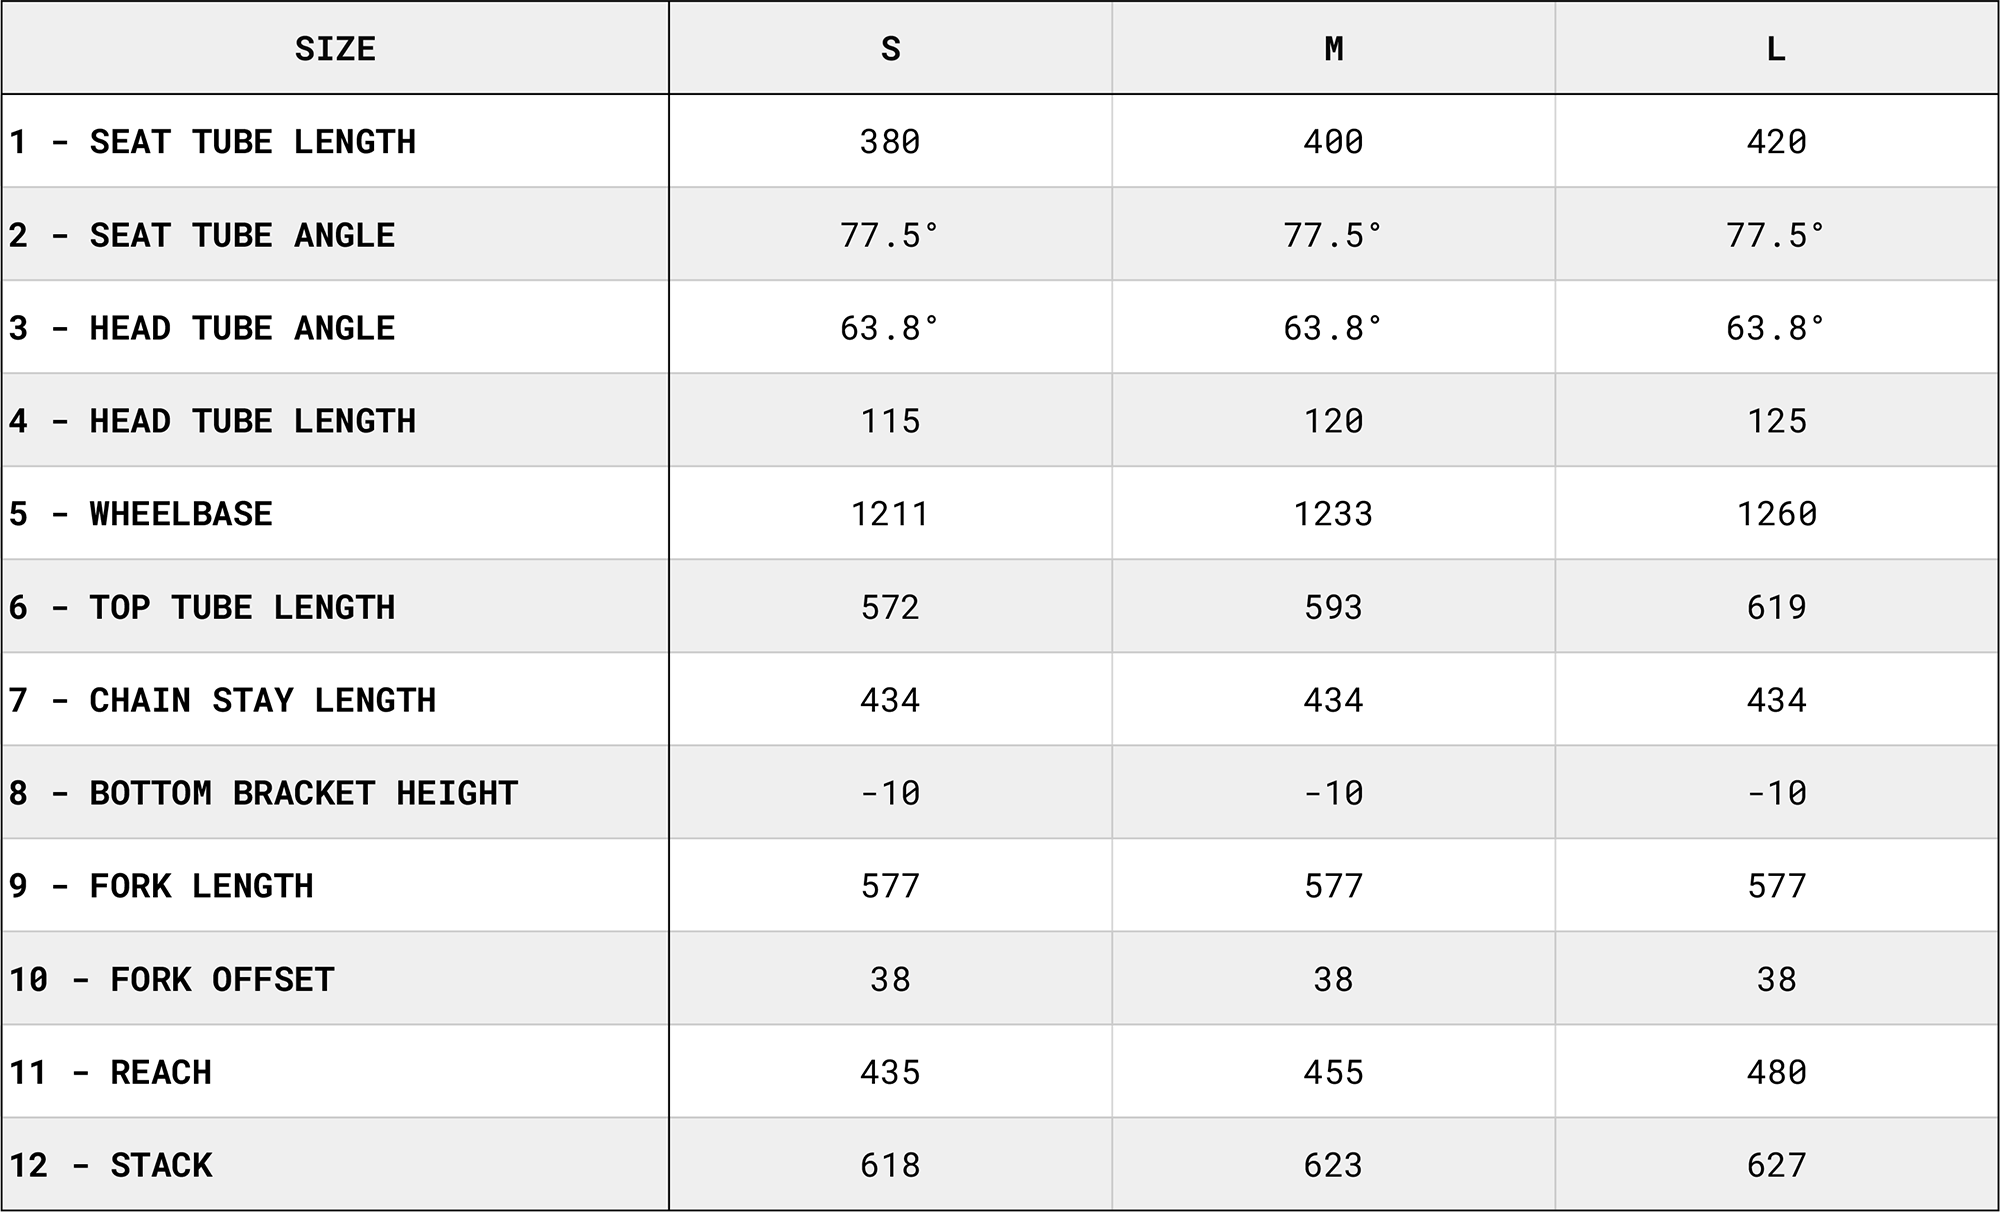Select the Reach row label

[111, 1072]
